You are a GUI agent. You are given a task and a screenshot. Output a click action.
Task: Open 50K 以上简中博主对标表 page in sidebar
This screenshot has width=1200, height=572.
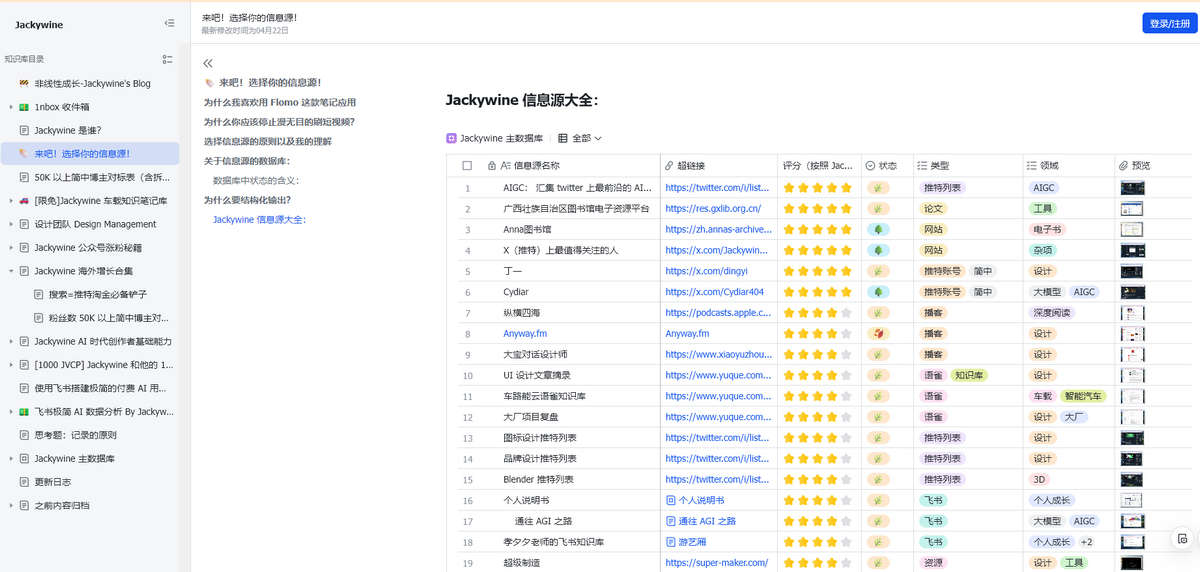[x=91, y=177]
